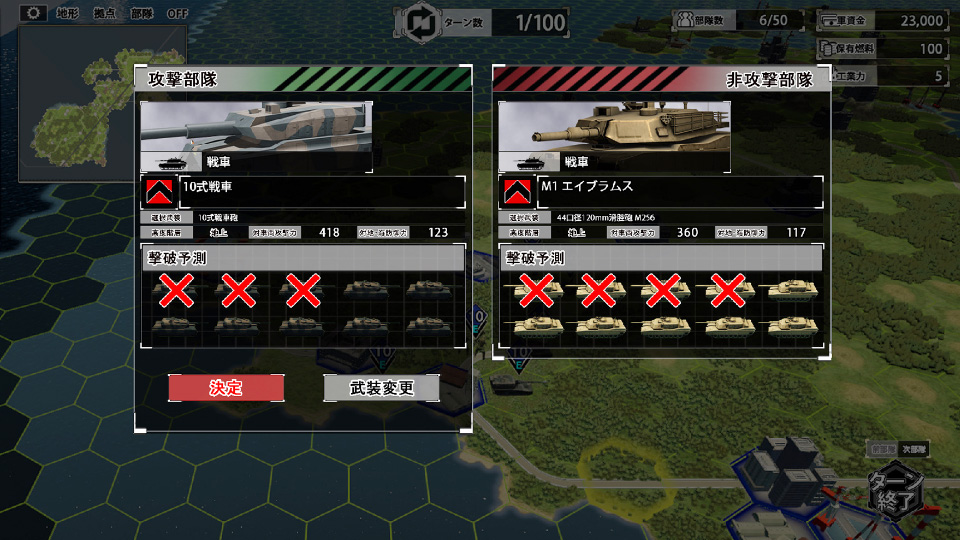The image size is (960, 540).
Task: Switch the OFF display option
Action: [178, 13]
